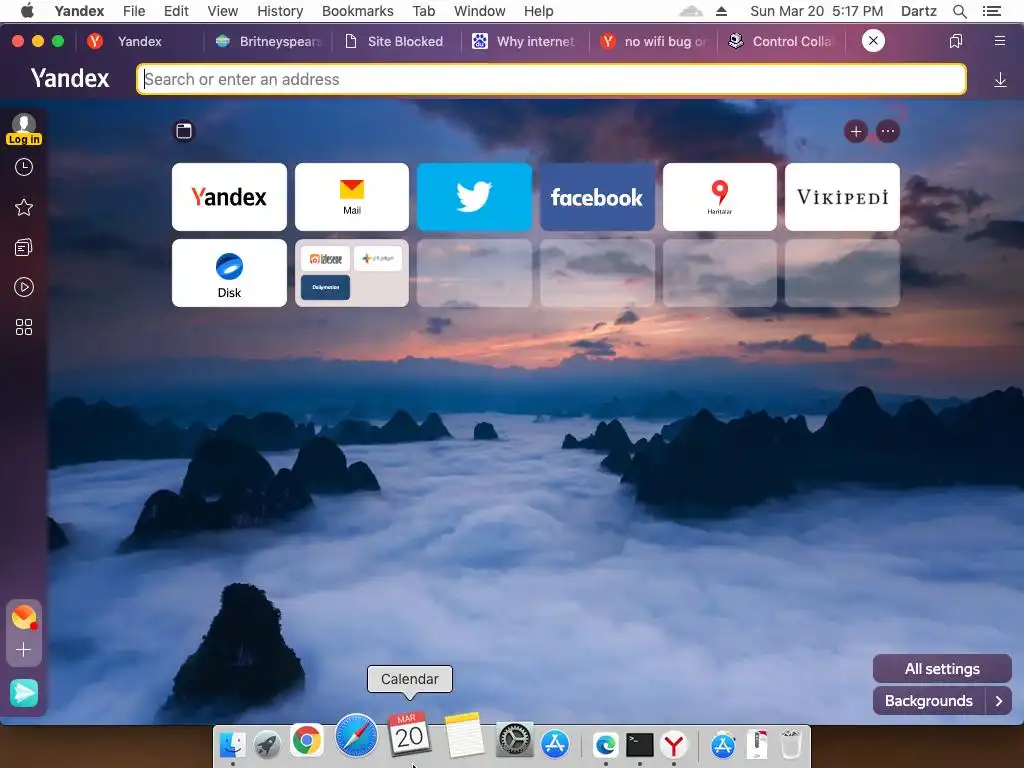
Task: Click the closed tabs window icon above tiles
Action: point(184,131)
